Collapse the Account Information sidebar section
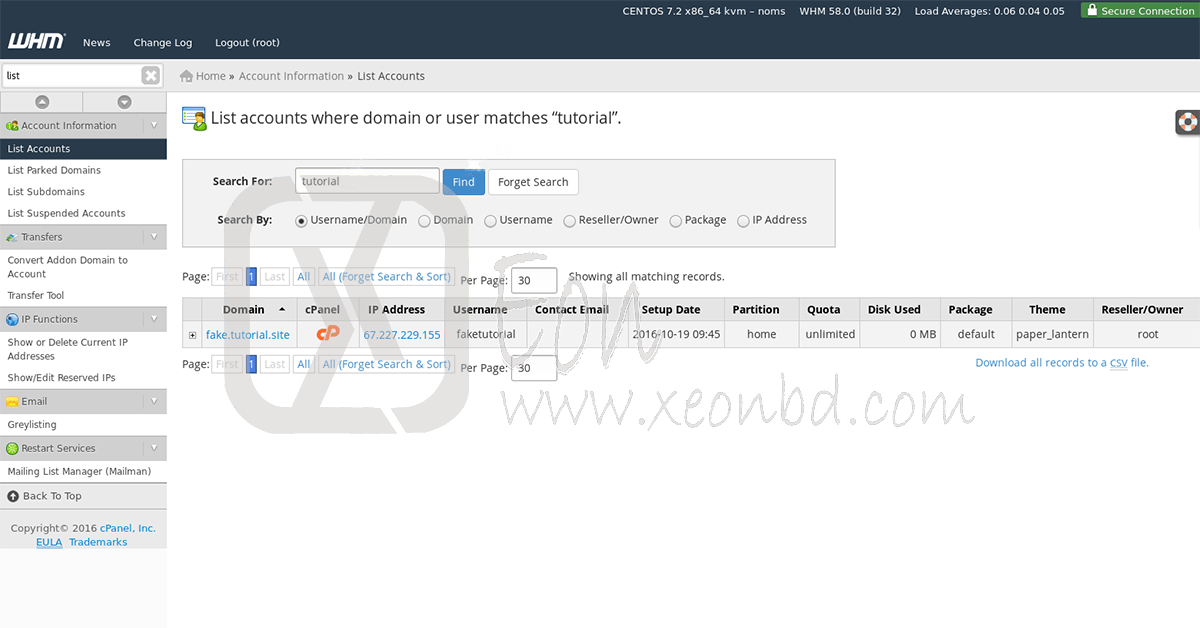The image size is (1200, 628). [154, 126]
